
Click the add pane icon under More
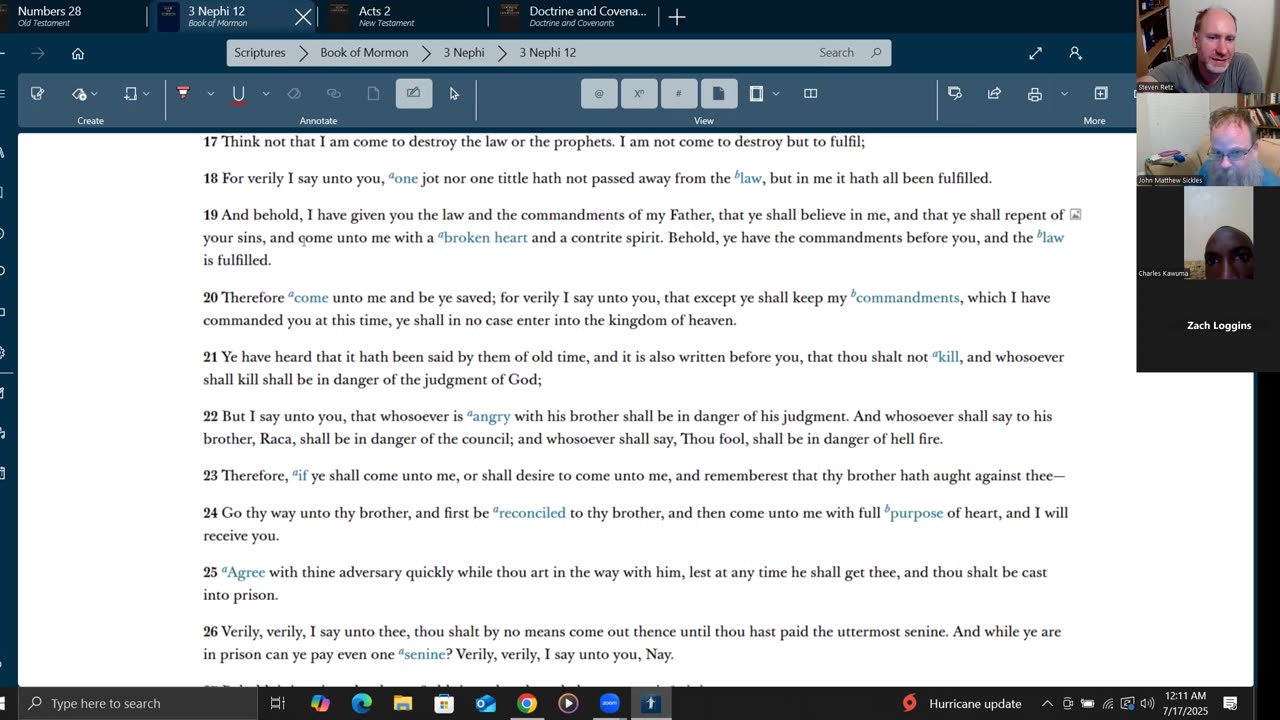[x=1101, y=93]
